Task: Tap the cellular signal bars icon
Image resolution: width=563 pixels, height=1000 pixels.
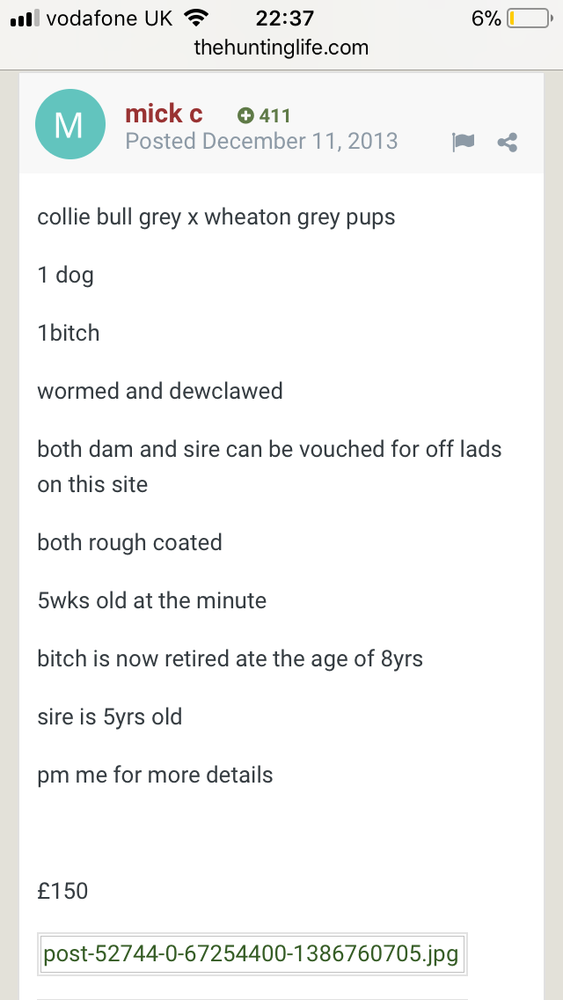Action: coord(26,18)
